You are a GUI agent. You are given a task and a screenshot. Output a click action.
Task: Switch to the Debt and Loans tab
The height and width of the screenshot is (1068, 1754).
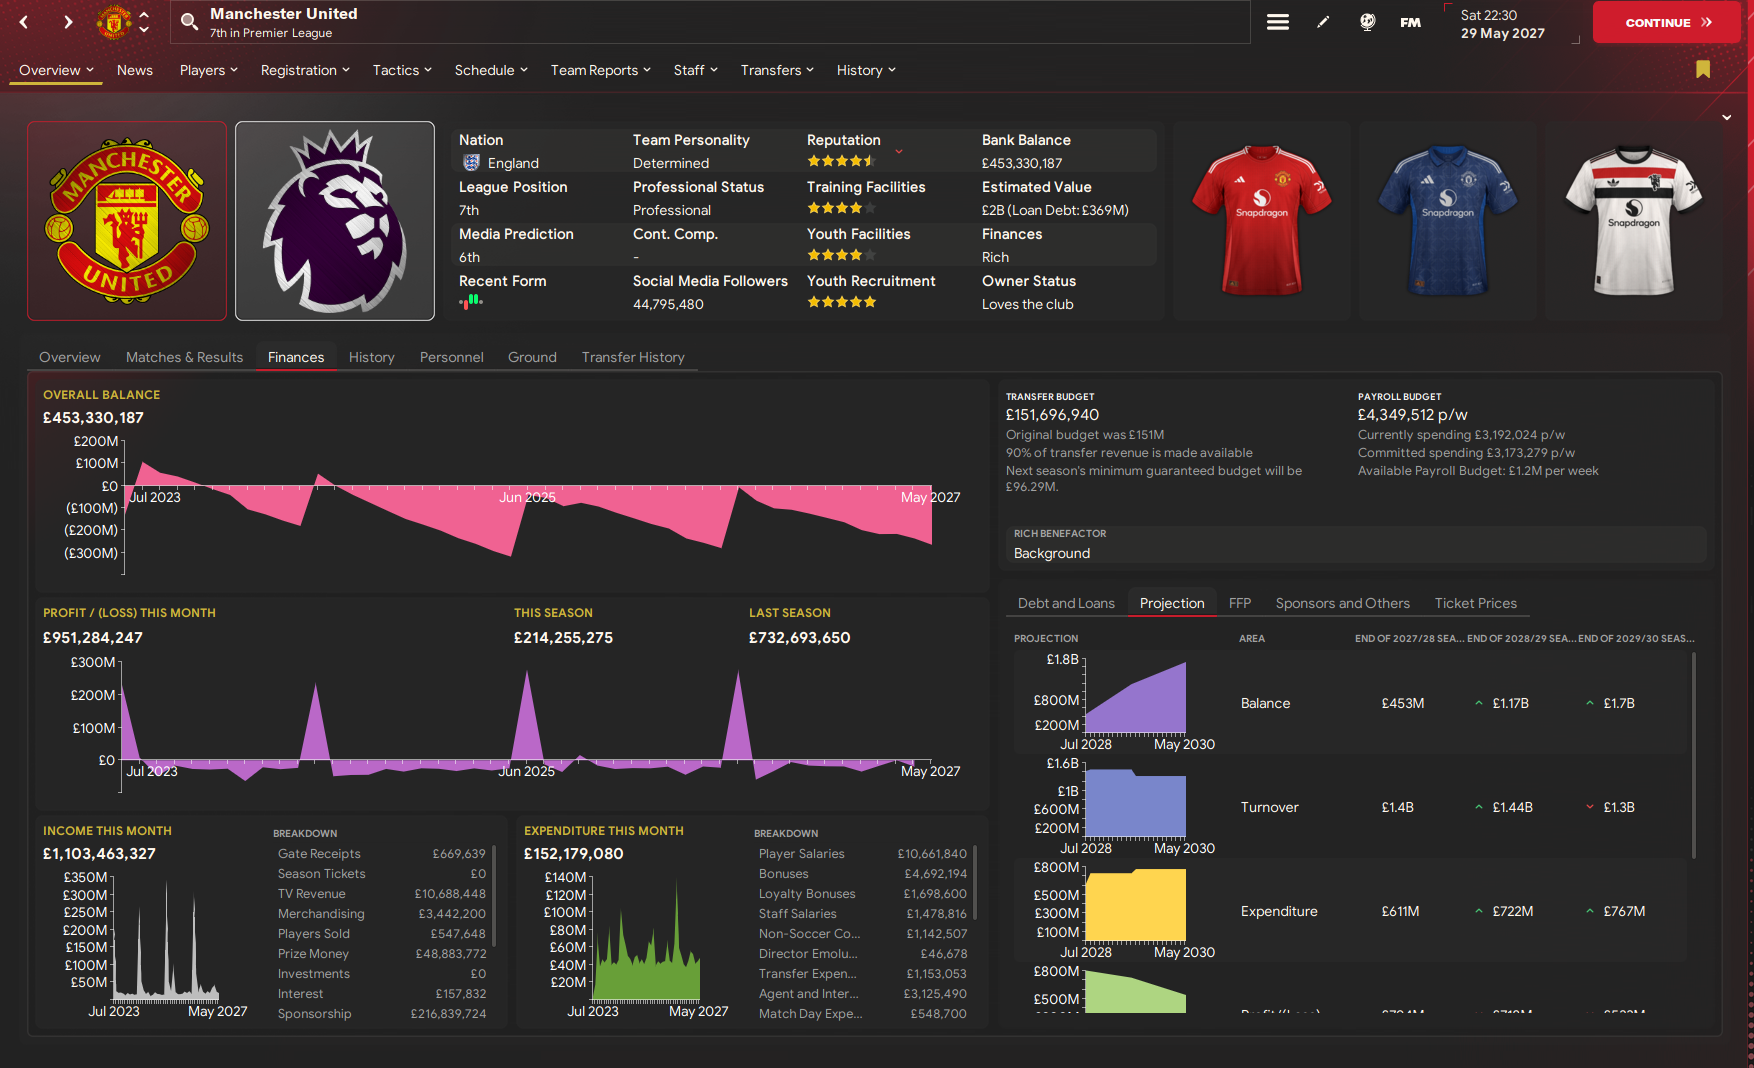(1066, 603)
